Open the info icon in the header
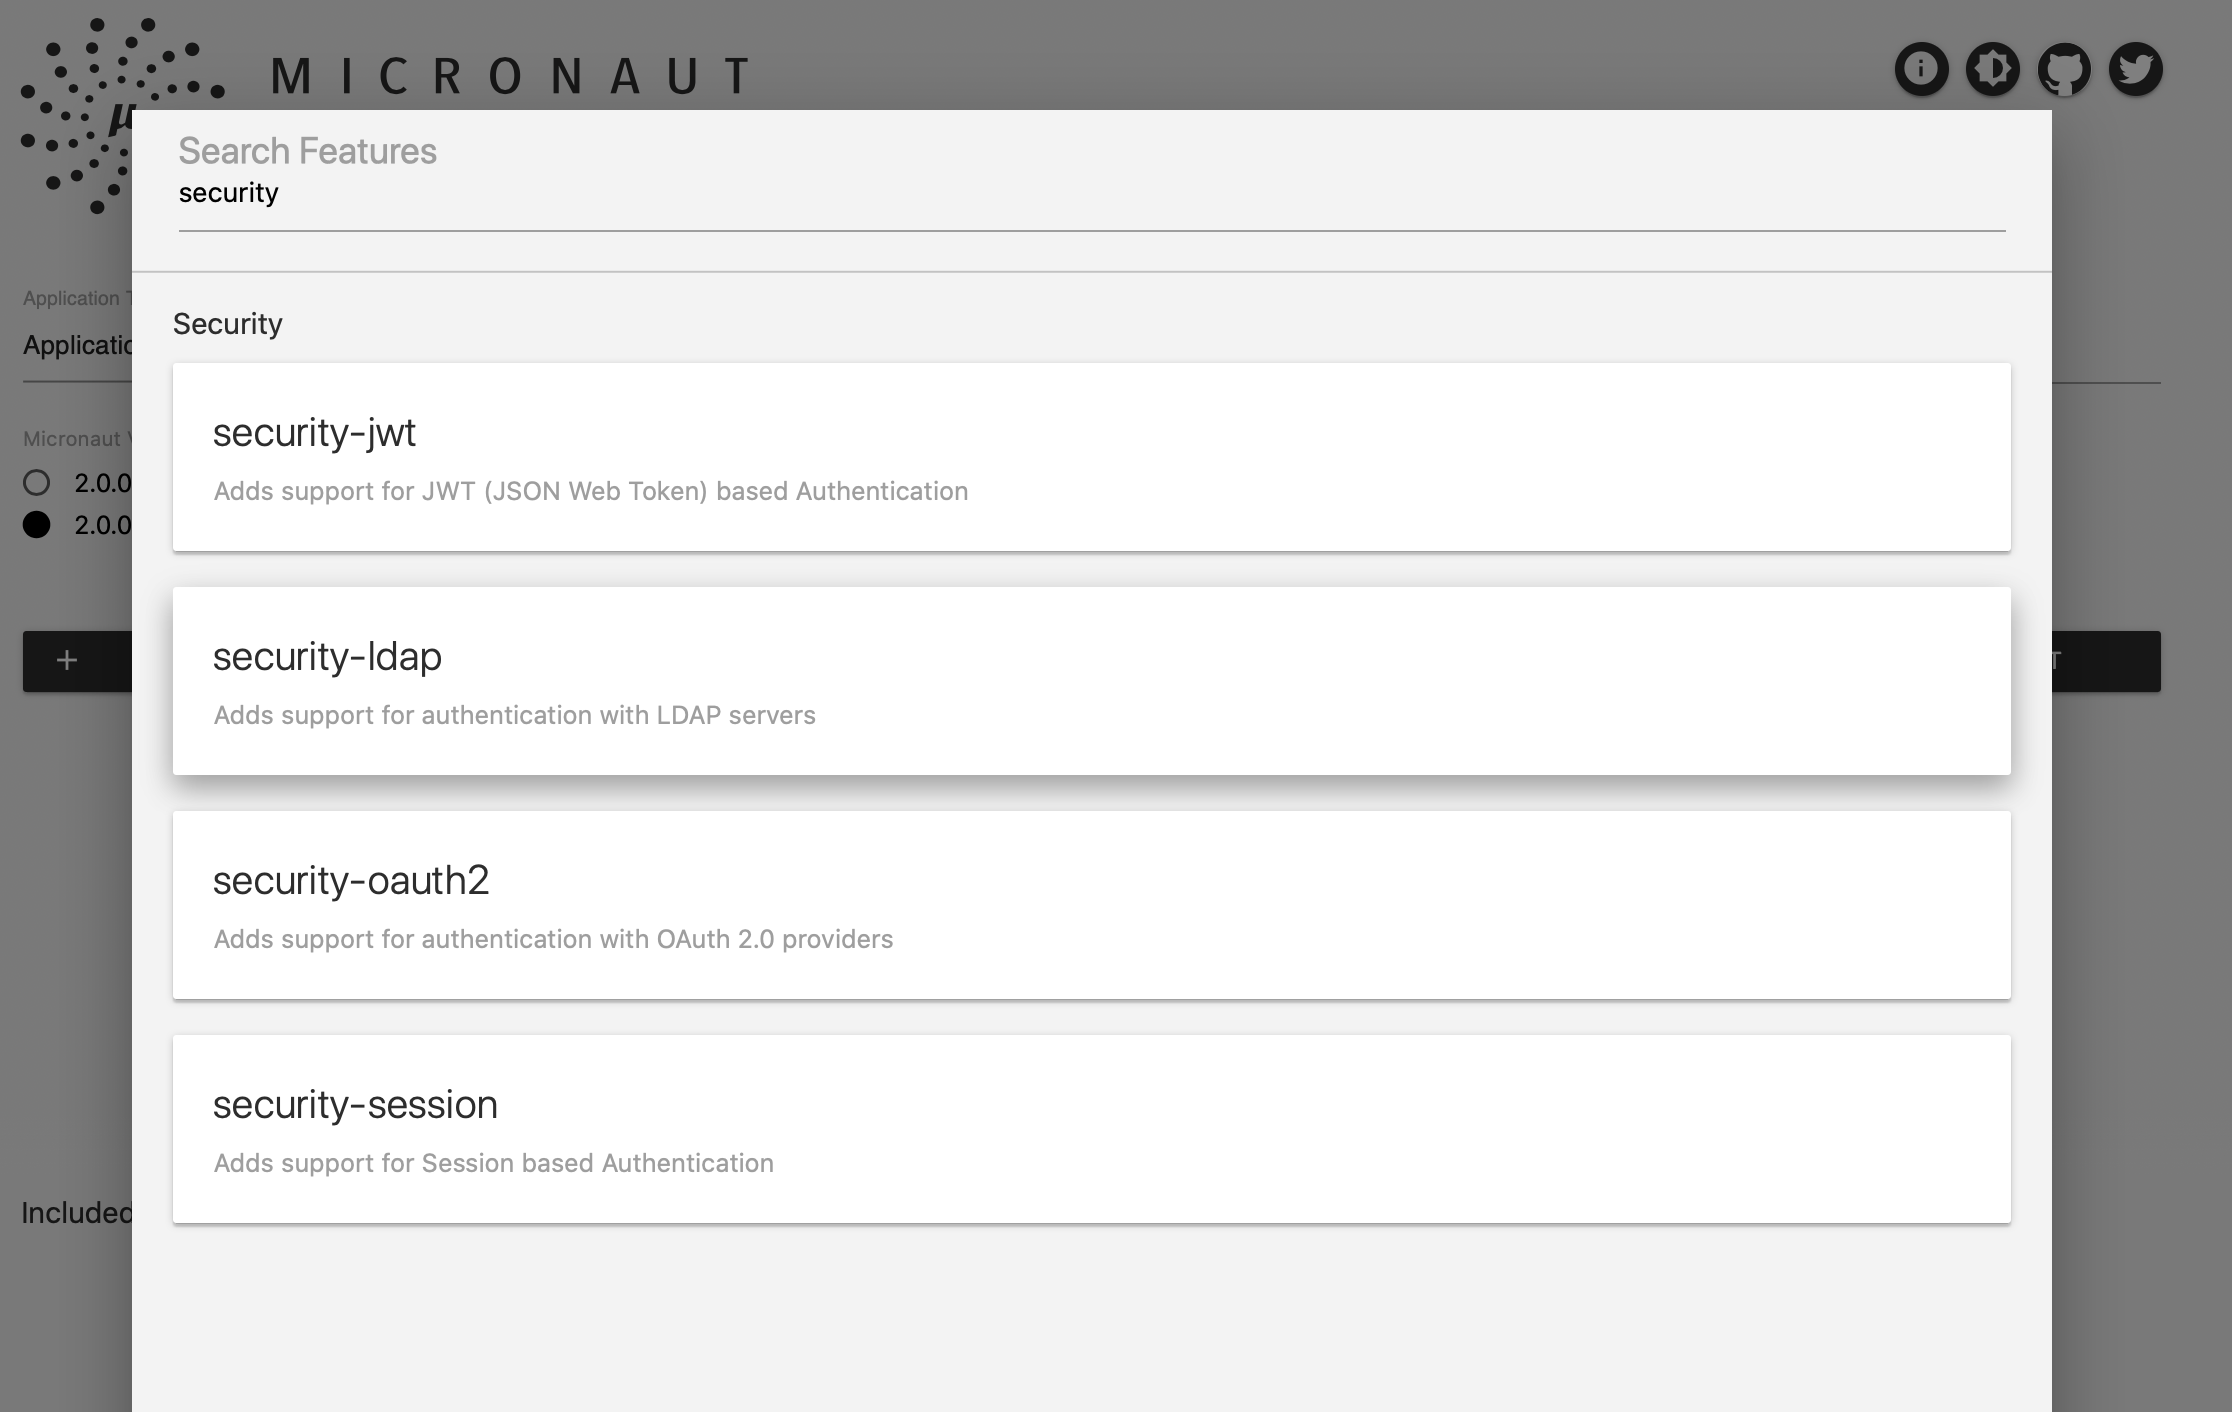Screen dimensions: 2232x1412 (1922, 70)
